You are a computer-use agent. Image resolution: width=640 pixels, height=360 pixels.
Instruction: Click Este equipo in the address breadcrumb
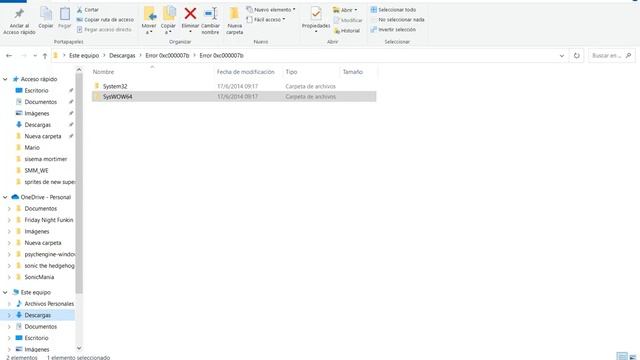point(84,56)
